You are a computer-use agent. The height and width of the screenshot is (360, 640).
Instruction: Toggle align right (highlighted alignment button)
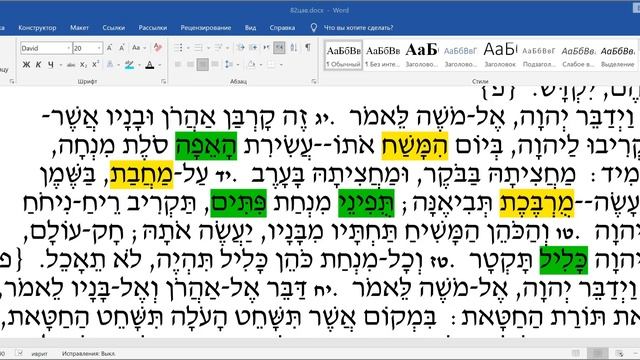tap(202, 64)
